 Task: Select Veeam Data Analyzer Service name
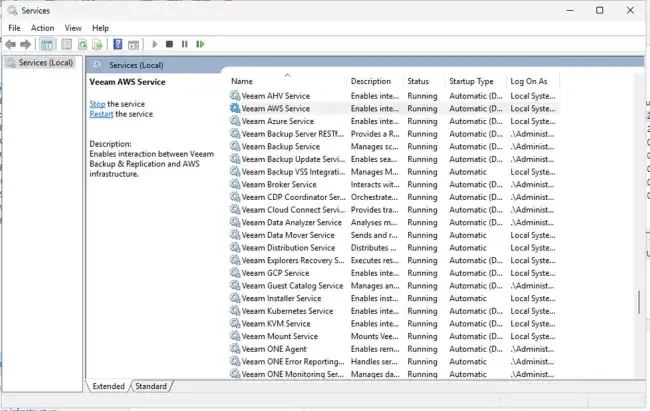pos(291,222)
